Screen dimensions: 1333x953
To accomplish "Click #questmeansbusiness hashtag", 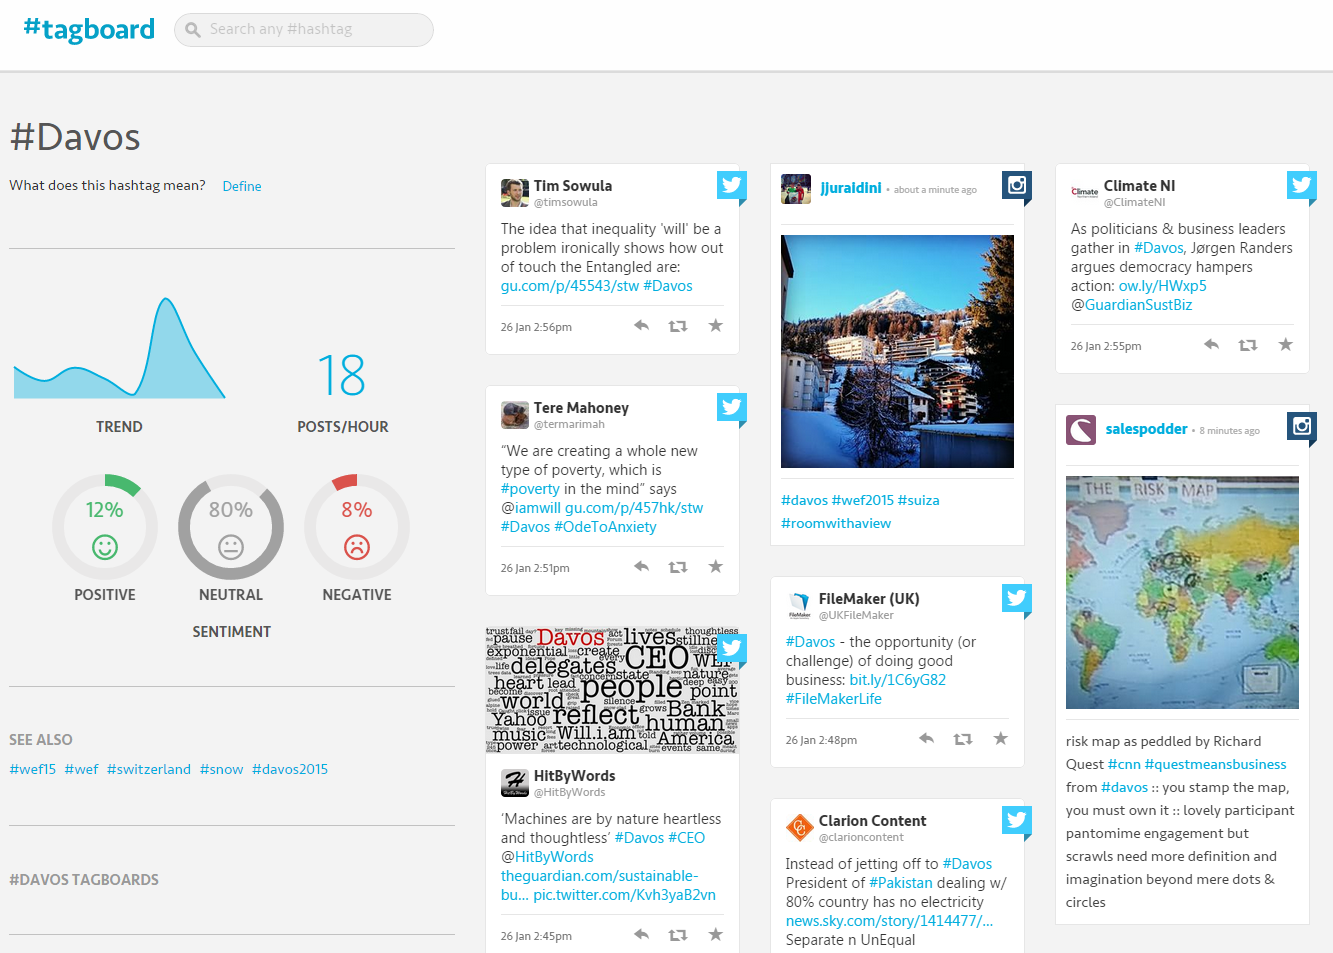I will point(1216,764).
